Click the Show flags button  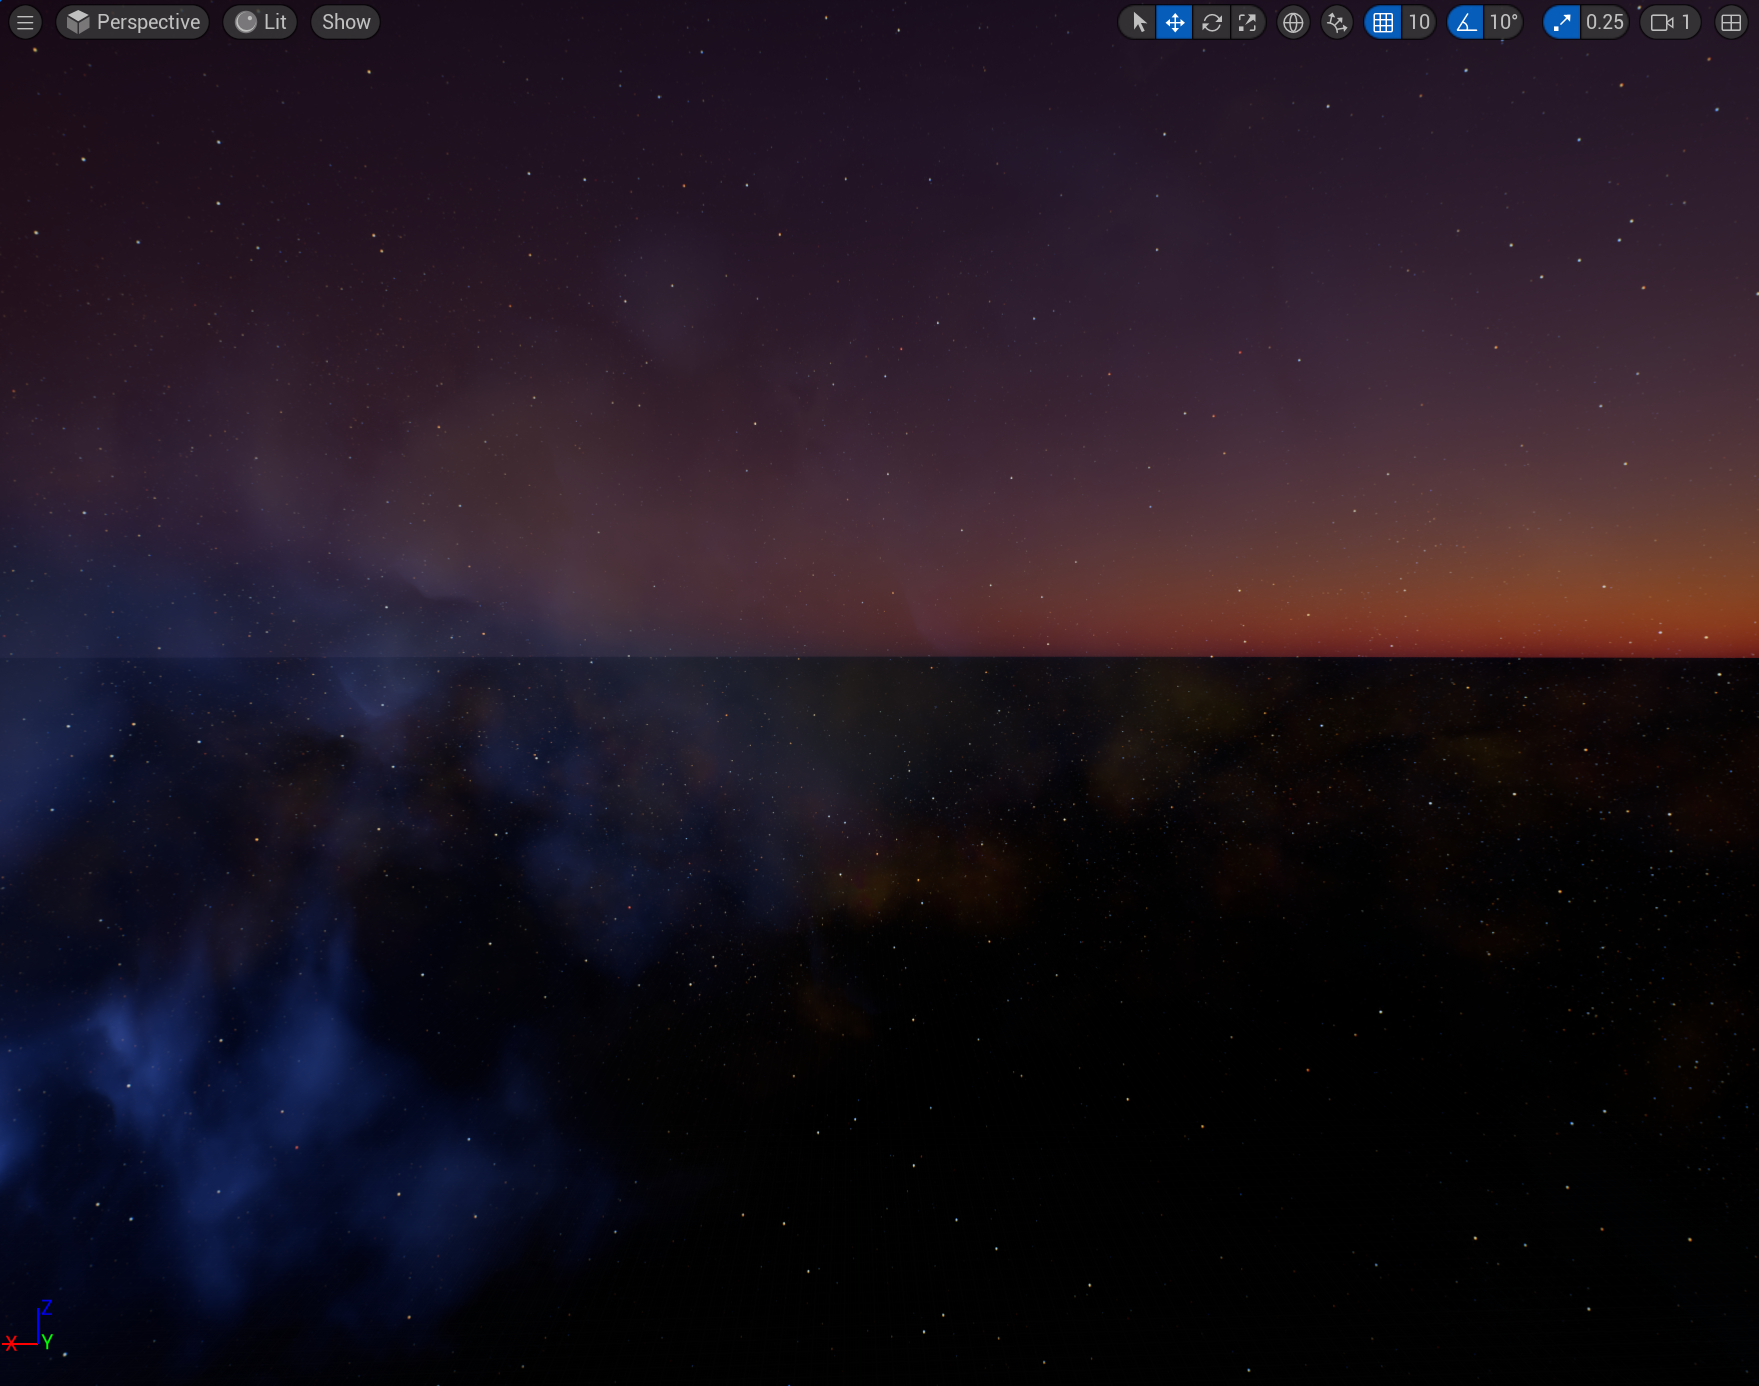coord(346,22)
